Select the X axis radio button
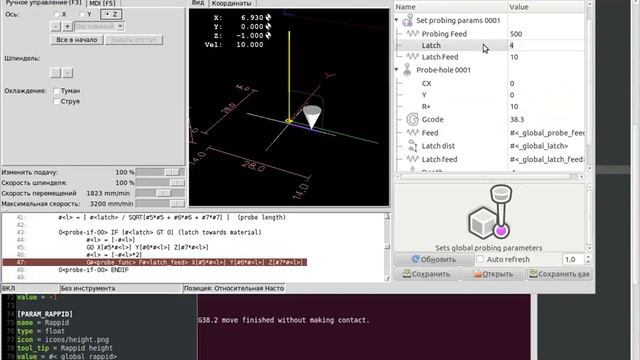 [57, 14]
